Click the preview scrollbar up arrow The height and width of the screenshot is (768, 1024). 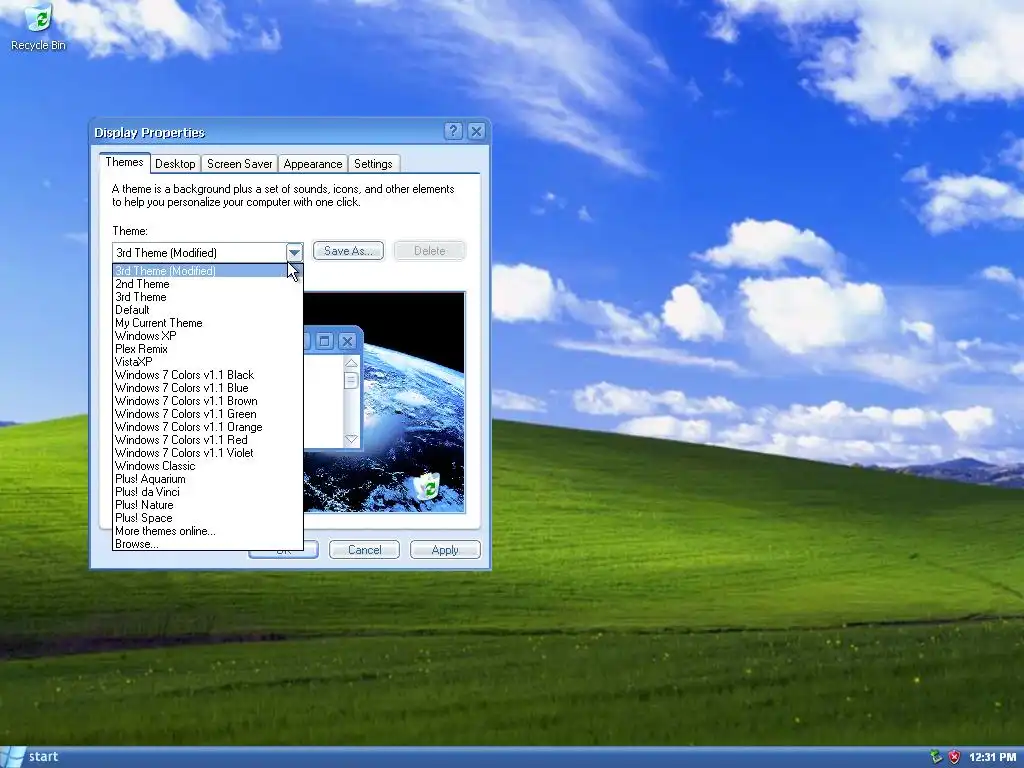[x=351, y=363]
